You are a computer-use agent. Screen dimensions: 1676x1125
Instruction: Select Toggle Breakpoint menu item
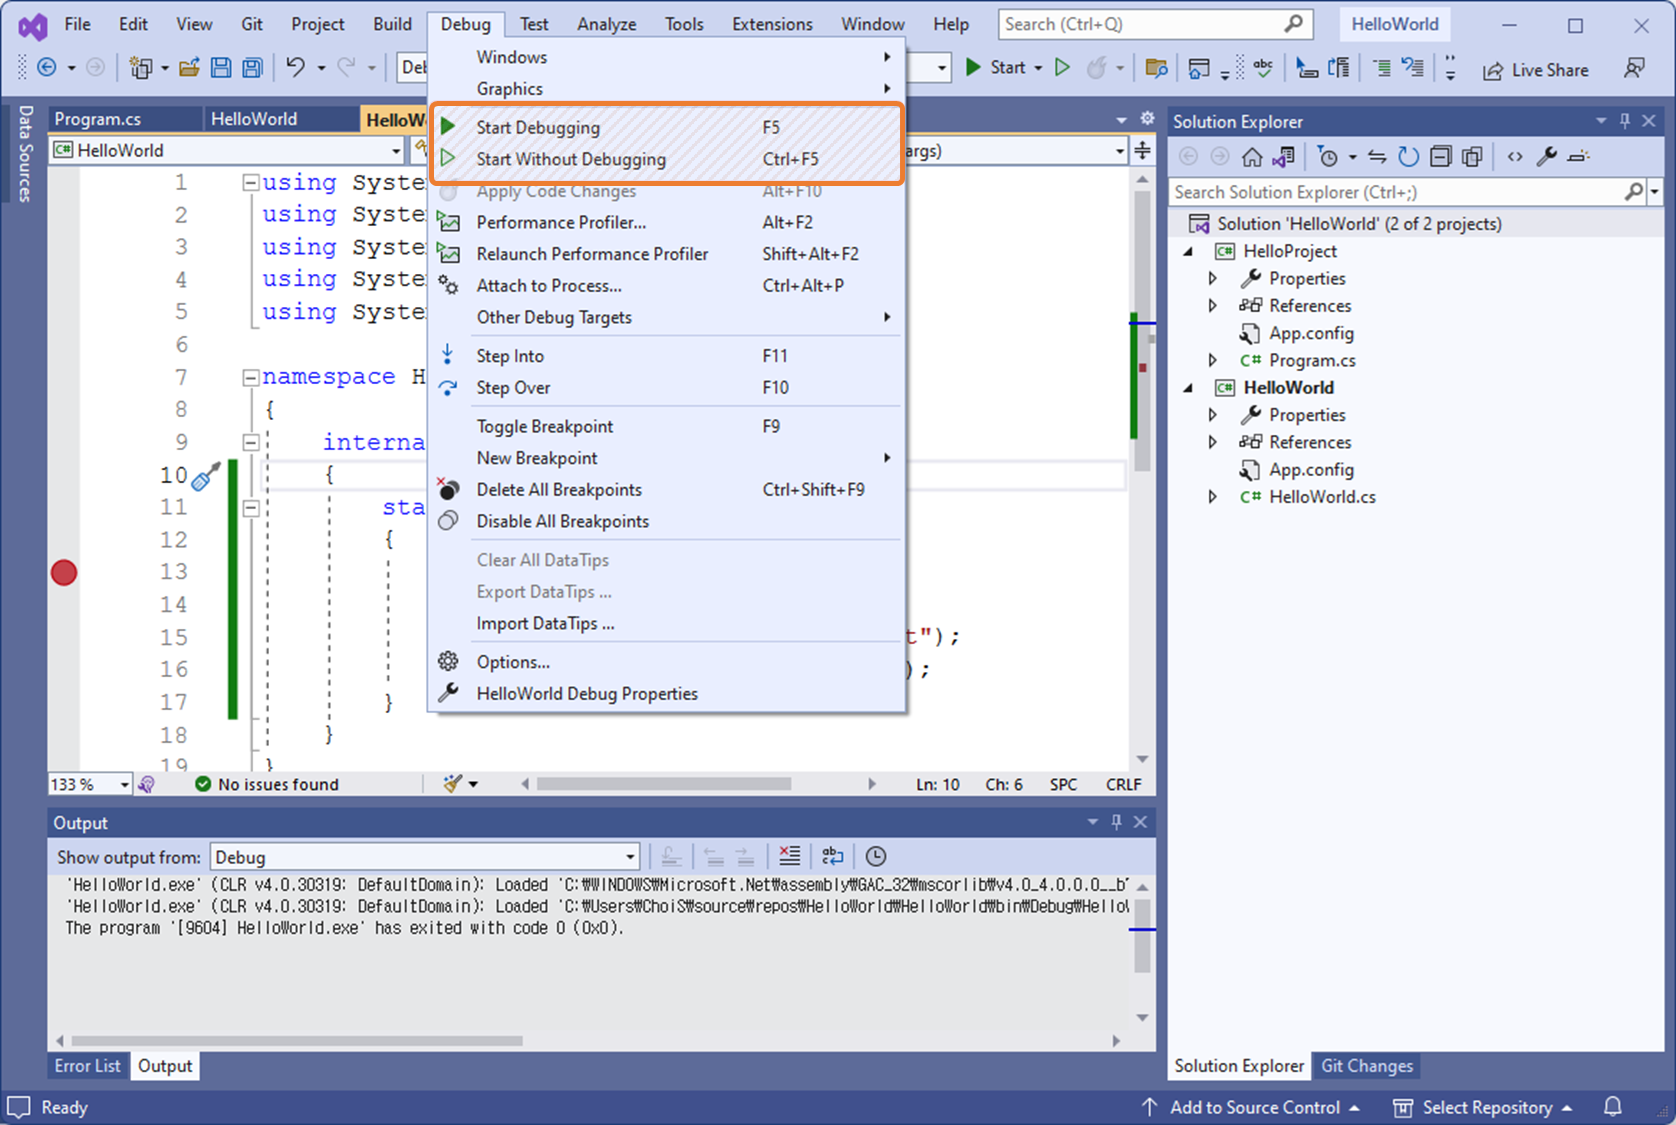(x=668, y=426)
